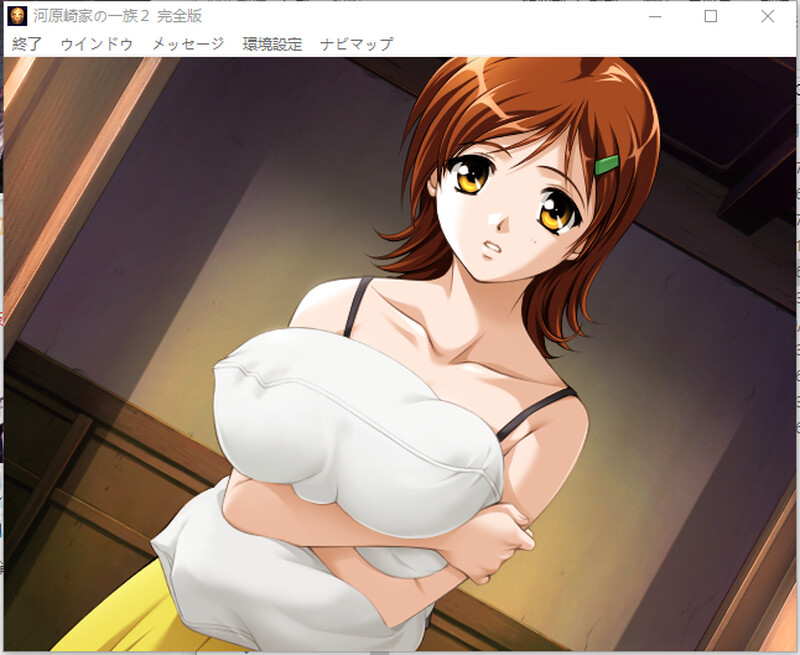Click the game's mask icon in title bar
Image resolution: width=800 pixels, height=655 pixels.
17,16
